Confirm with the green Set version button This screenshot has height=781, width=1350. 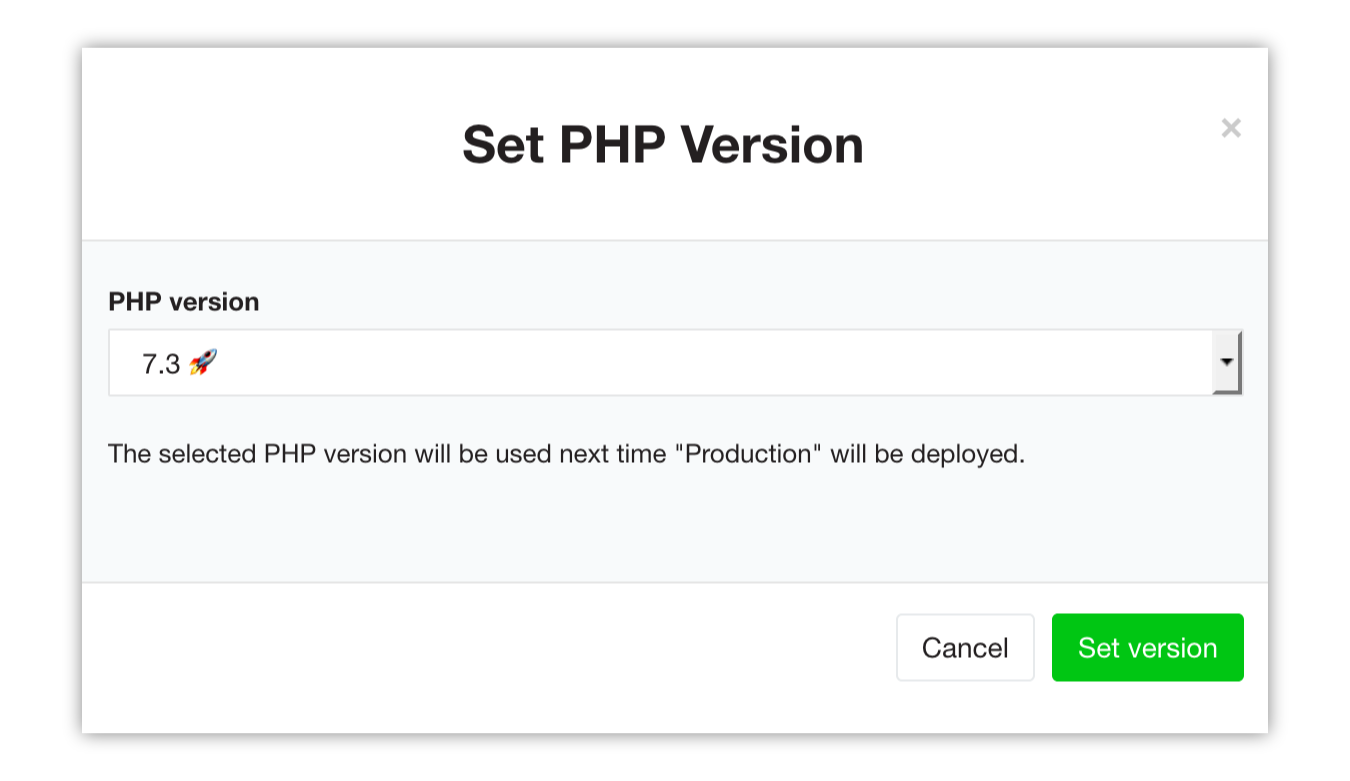[1147, 648]
